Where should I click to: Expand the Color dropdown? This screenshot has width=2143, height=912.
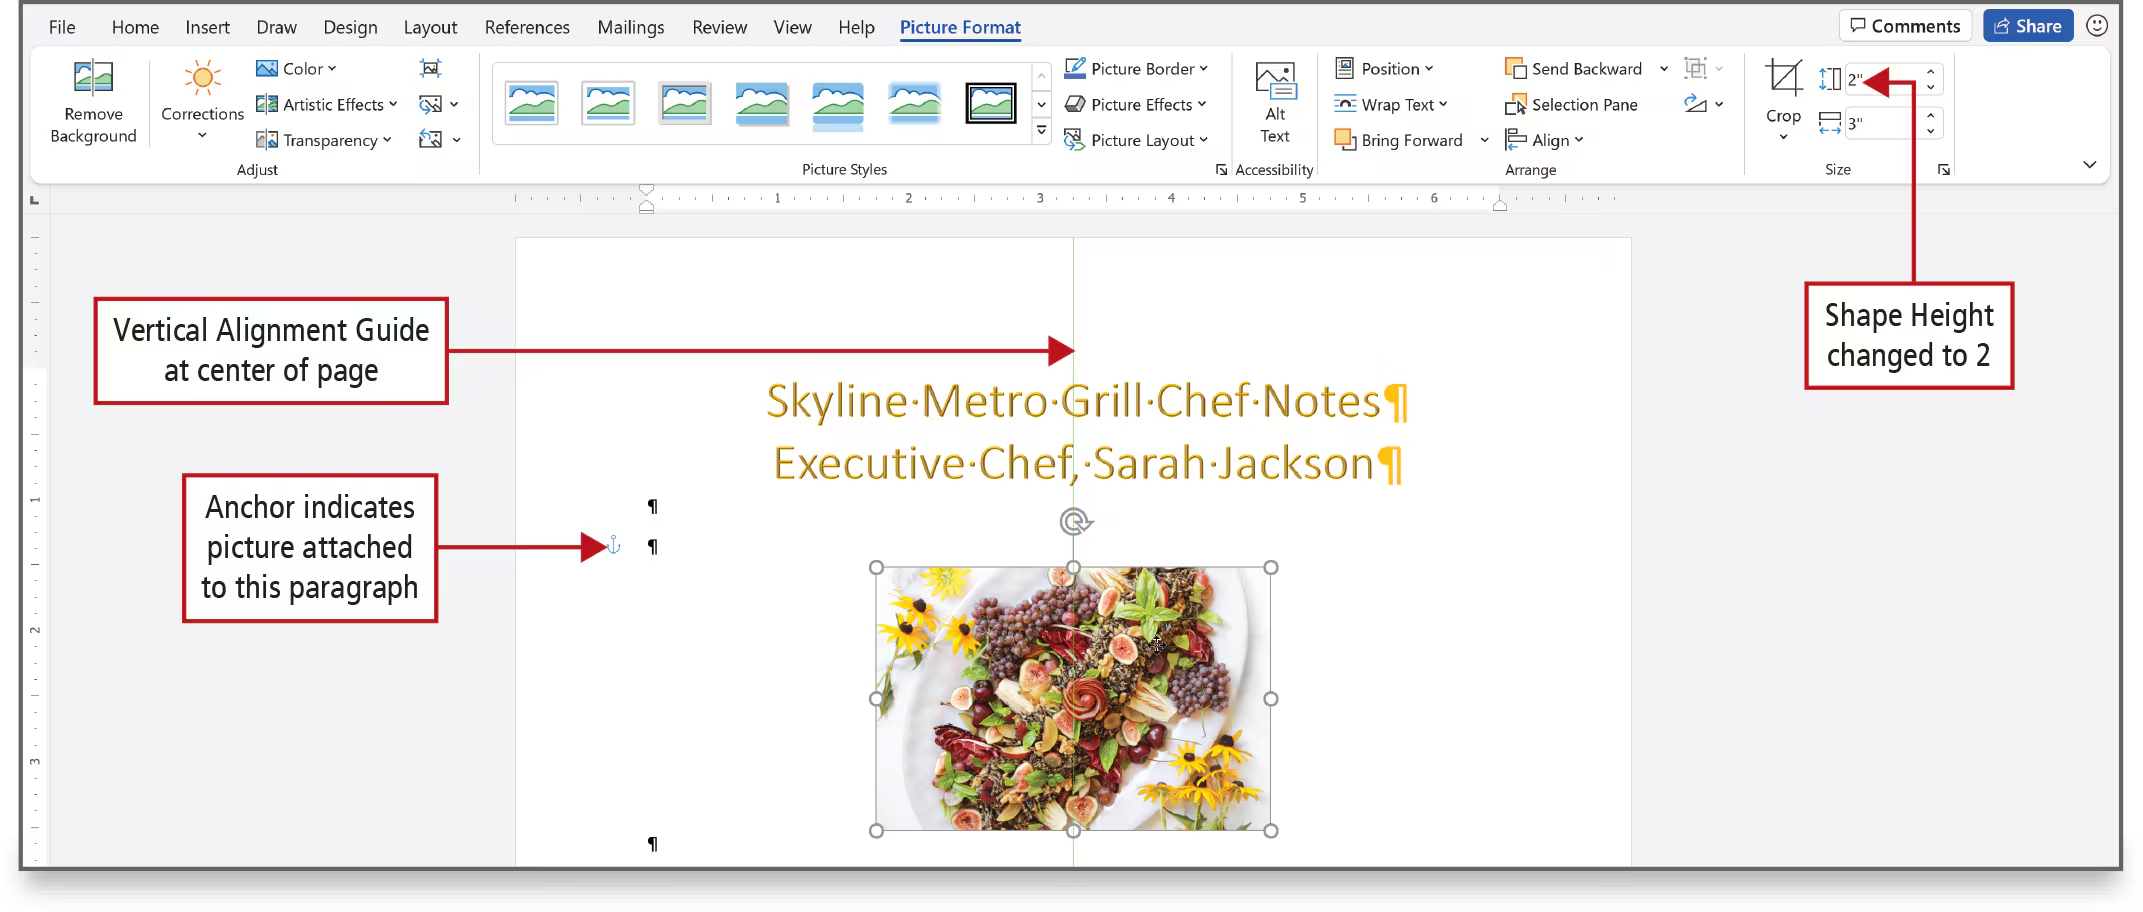297,68
